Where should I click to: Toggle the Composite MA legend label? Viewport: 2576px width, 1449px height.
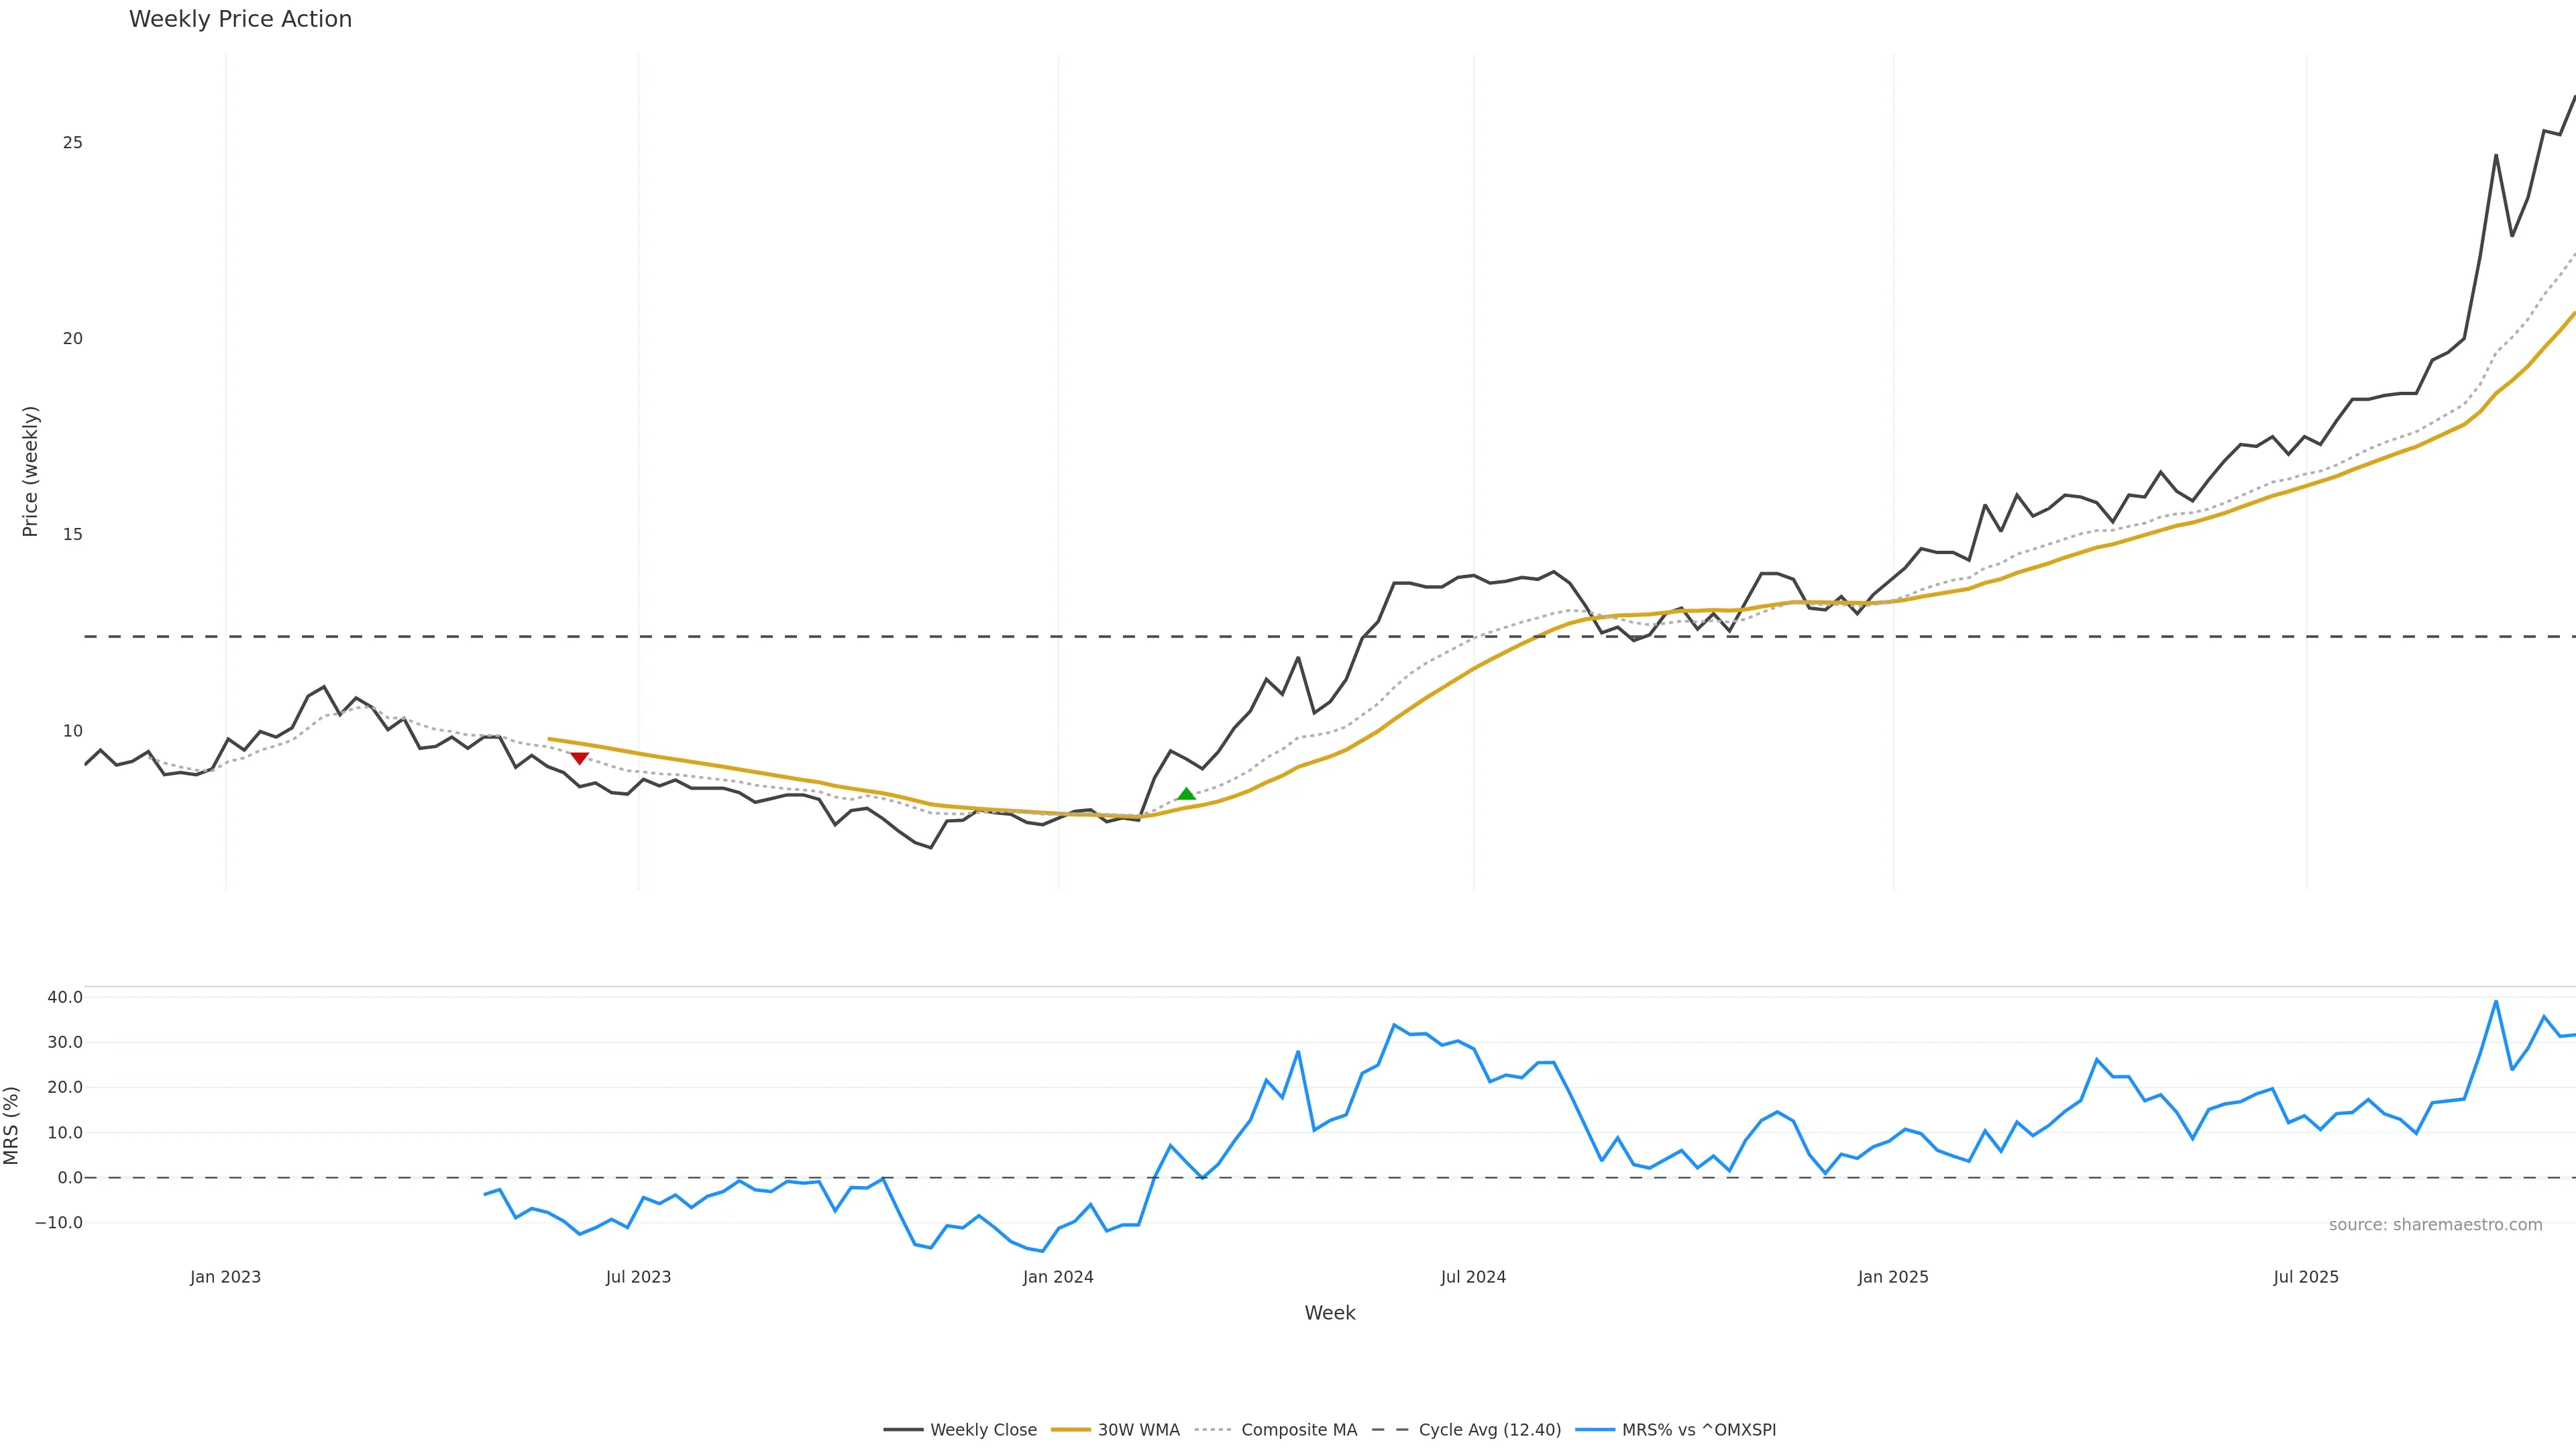pyautogui.click(x=1298, y=1430)
